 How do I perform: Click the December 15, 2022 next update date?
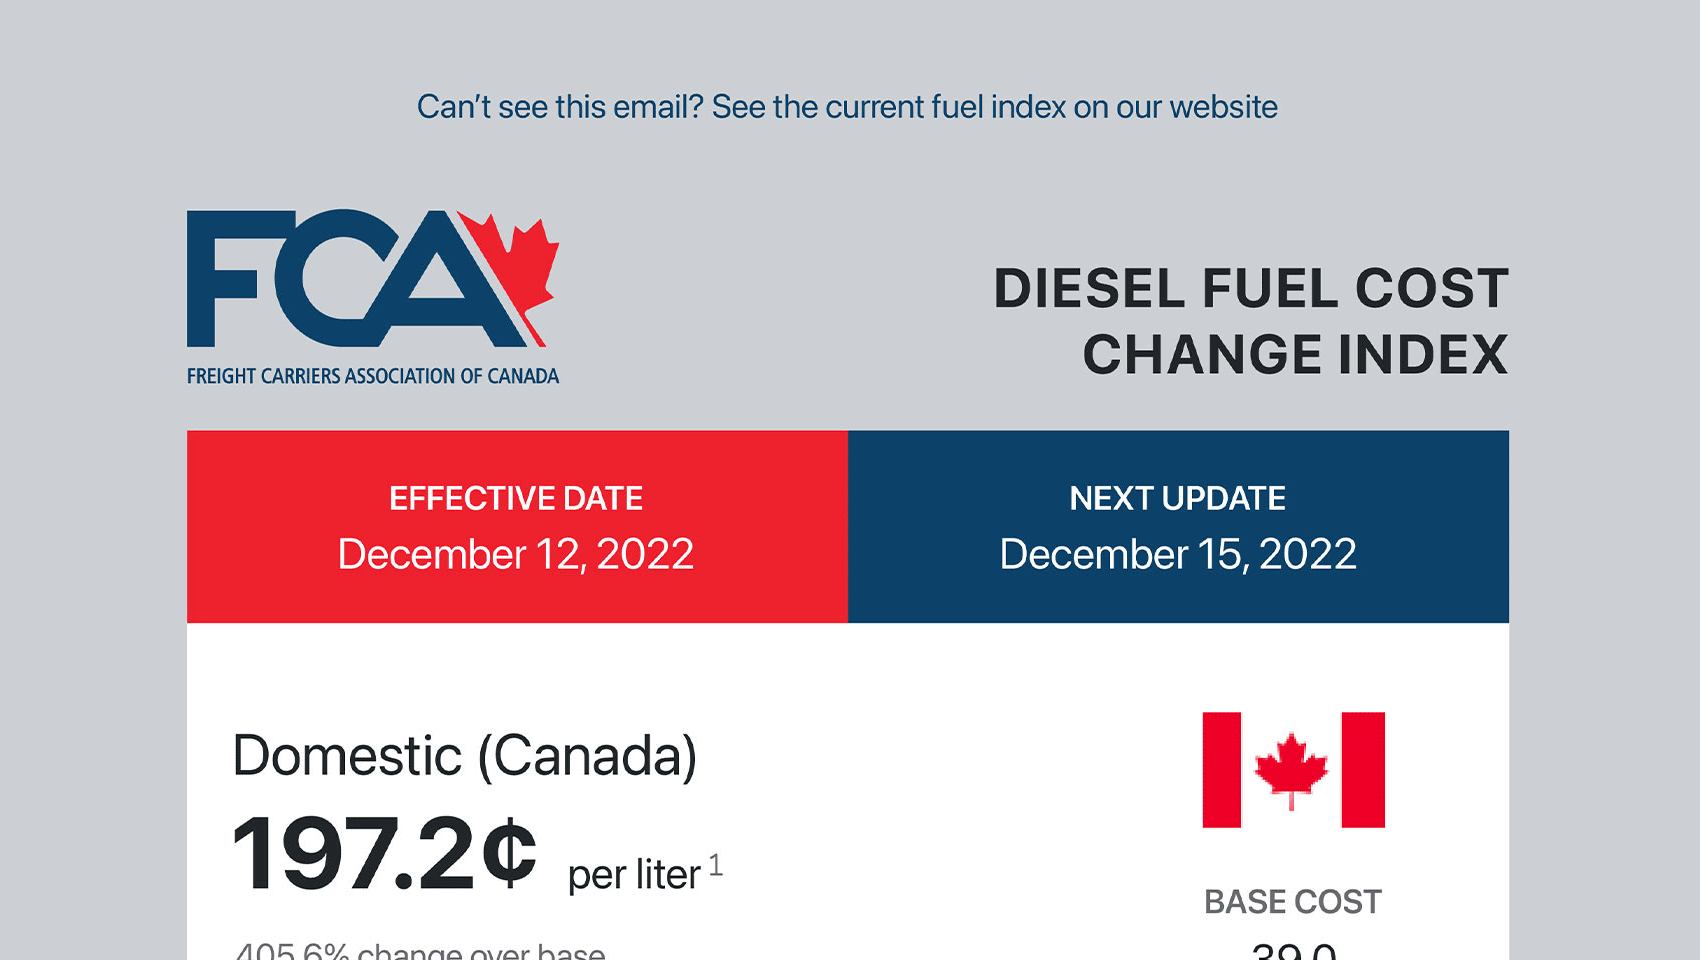[1178, 554]
